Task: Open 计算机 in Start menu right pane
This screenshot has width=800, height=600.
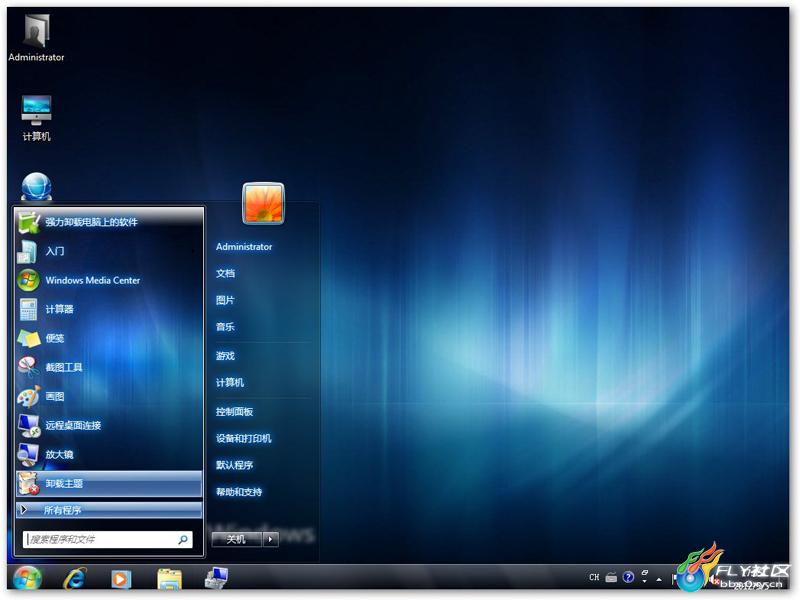Action: (x=230, y=383)
